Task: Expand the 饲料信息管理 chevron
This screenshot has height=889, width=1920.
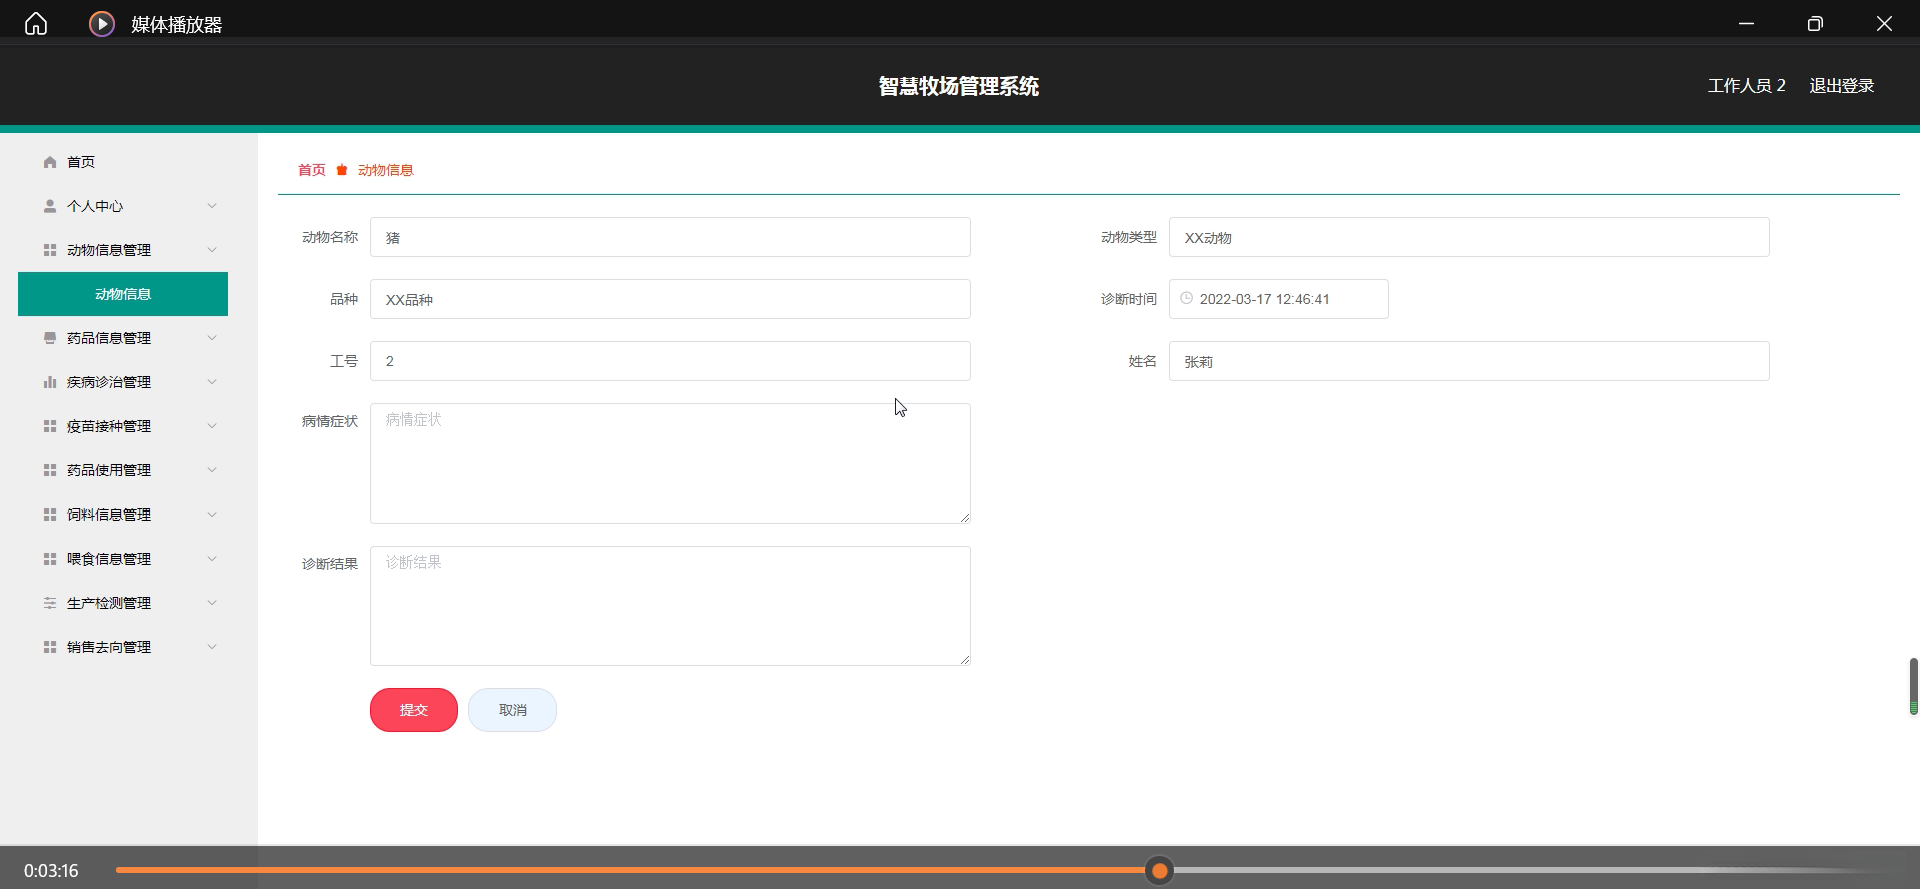Action: tap(212, 514)
